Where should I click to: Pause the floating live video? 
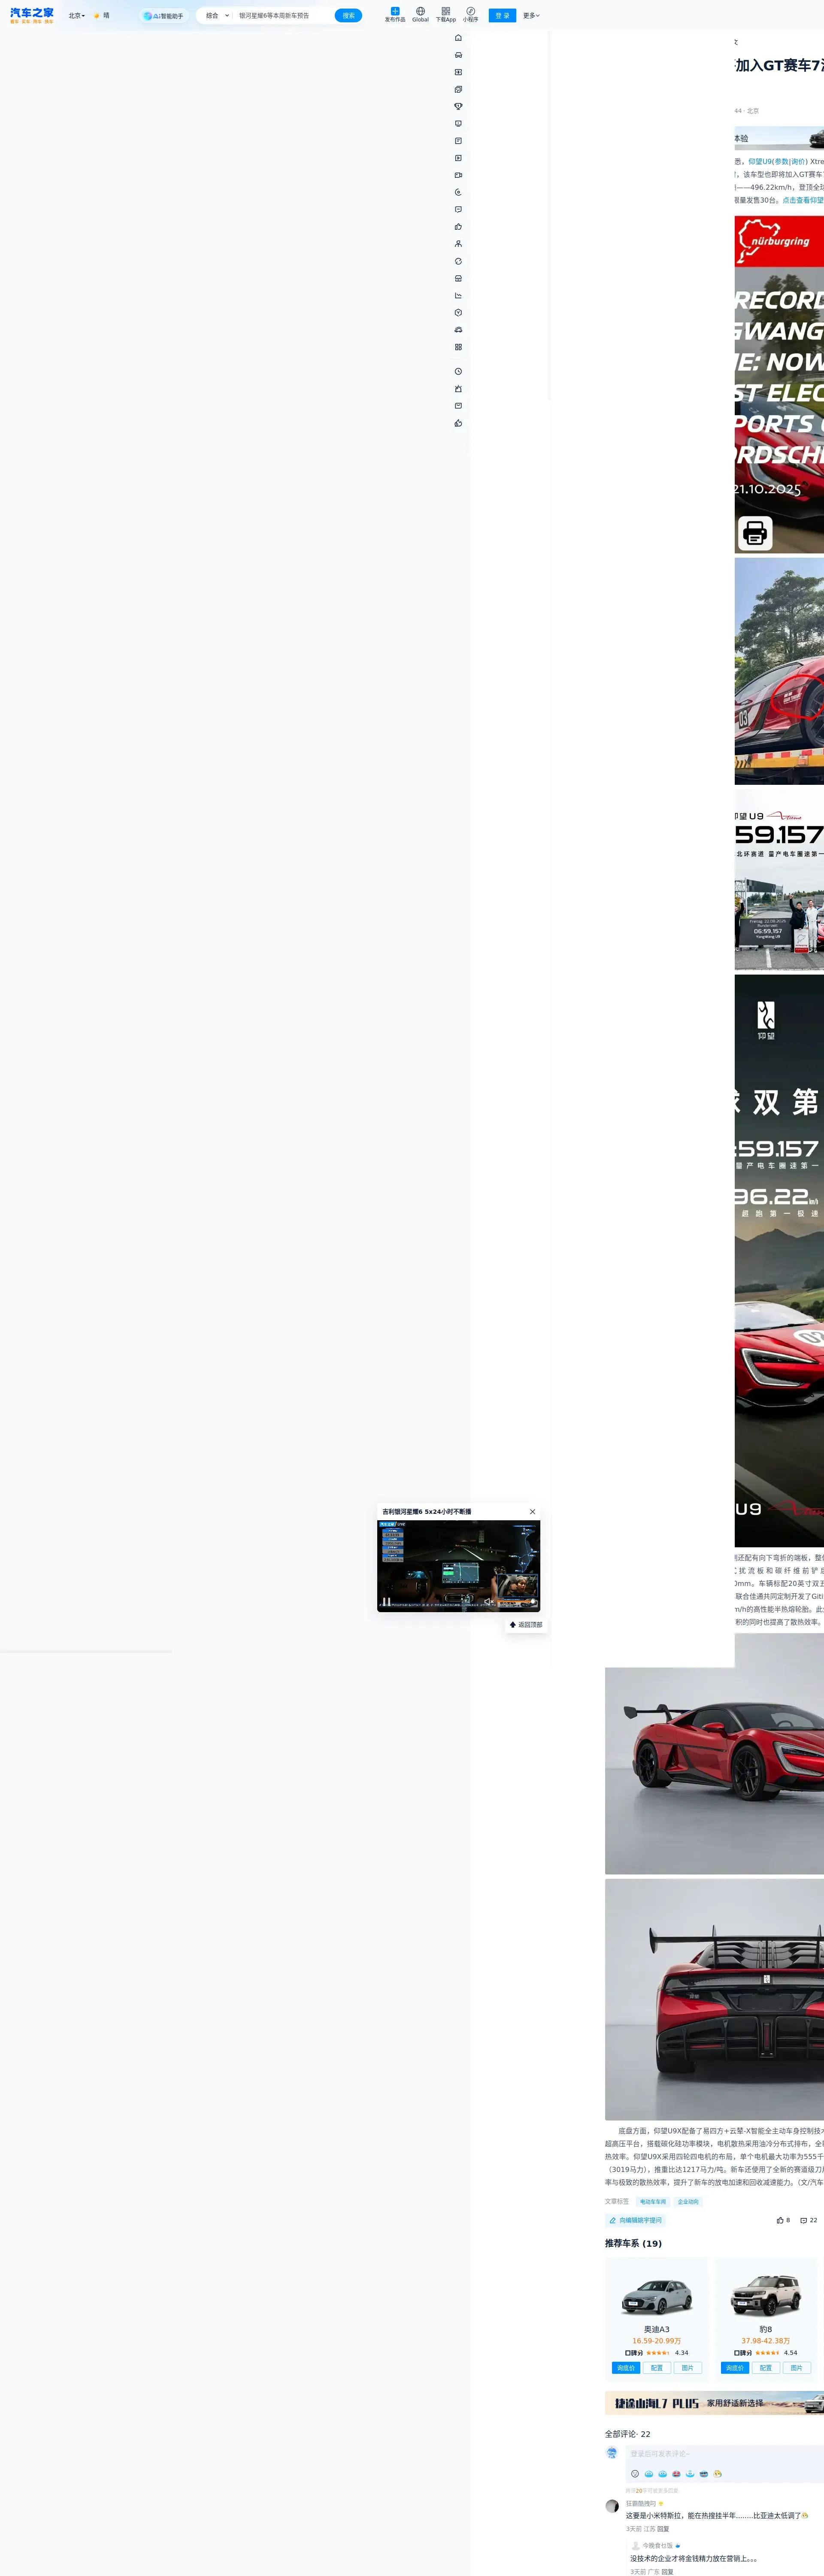(x=387, y=1601)
